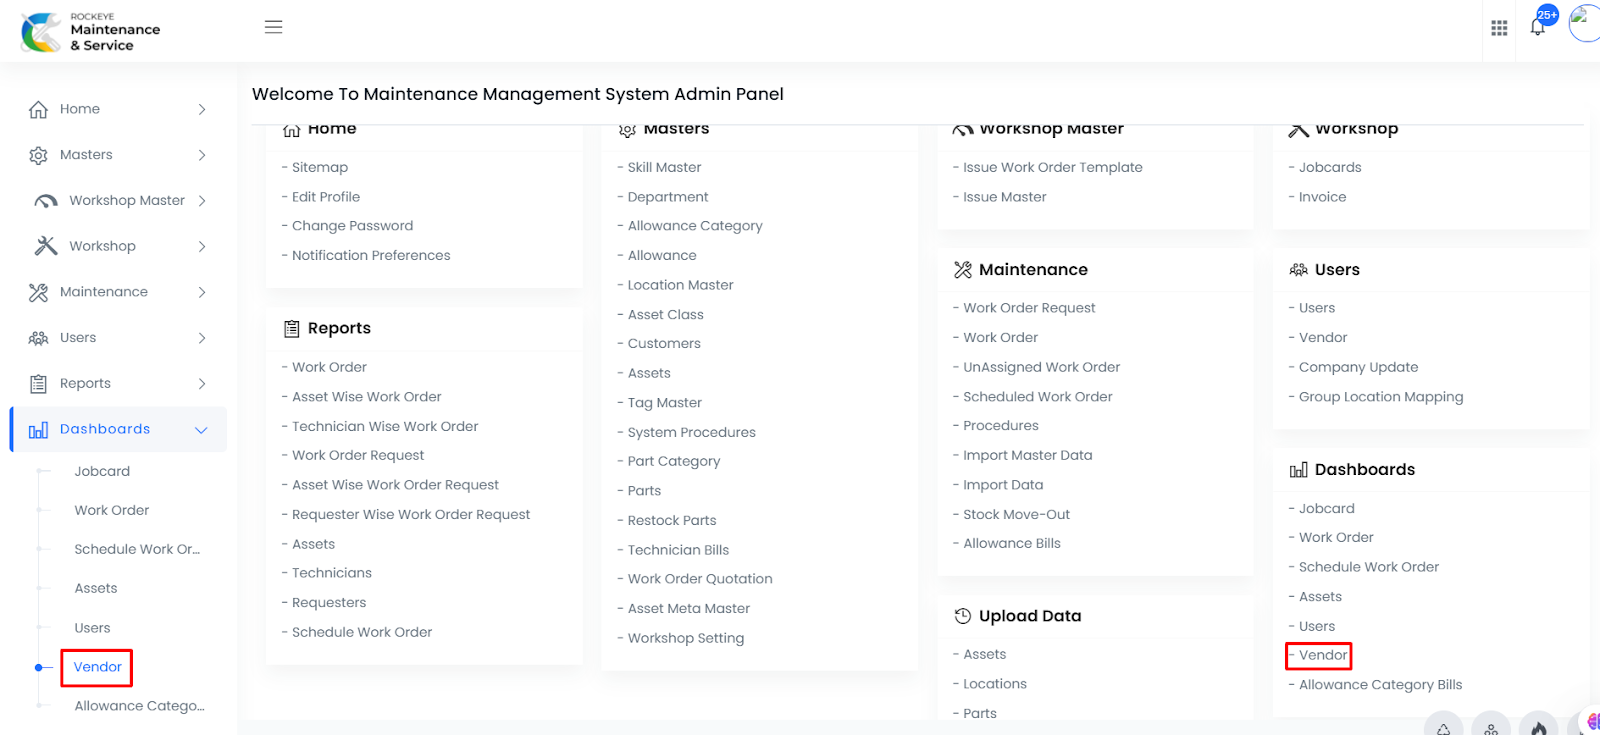Open Tag Master link
Viewport: 1600px width, 735px height.
[x=665, y=402]
